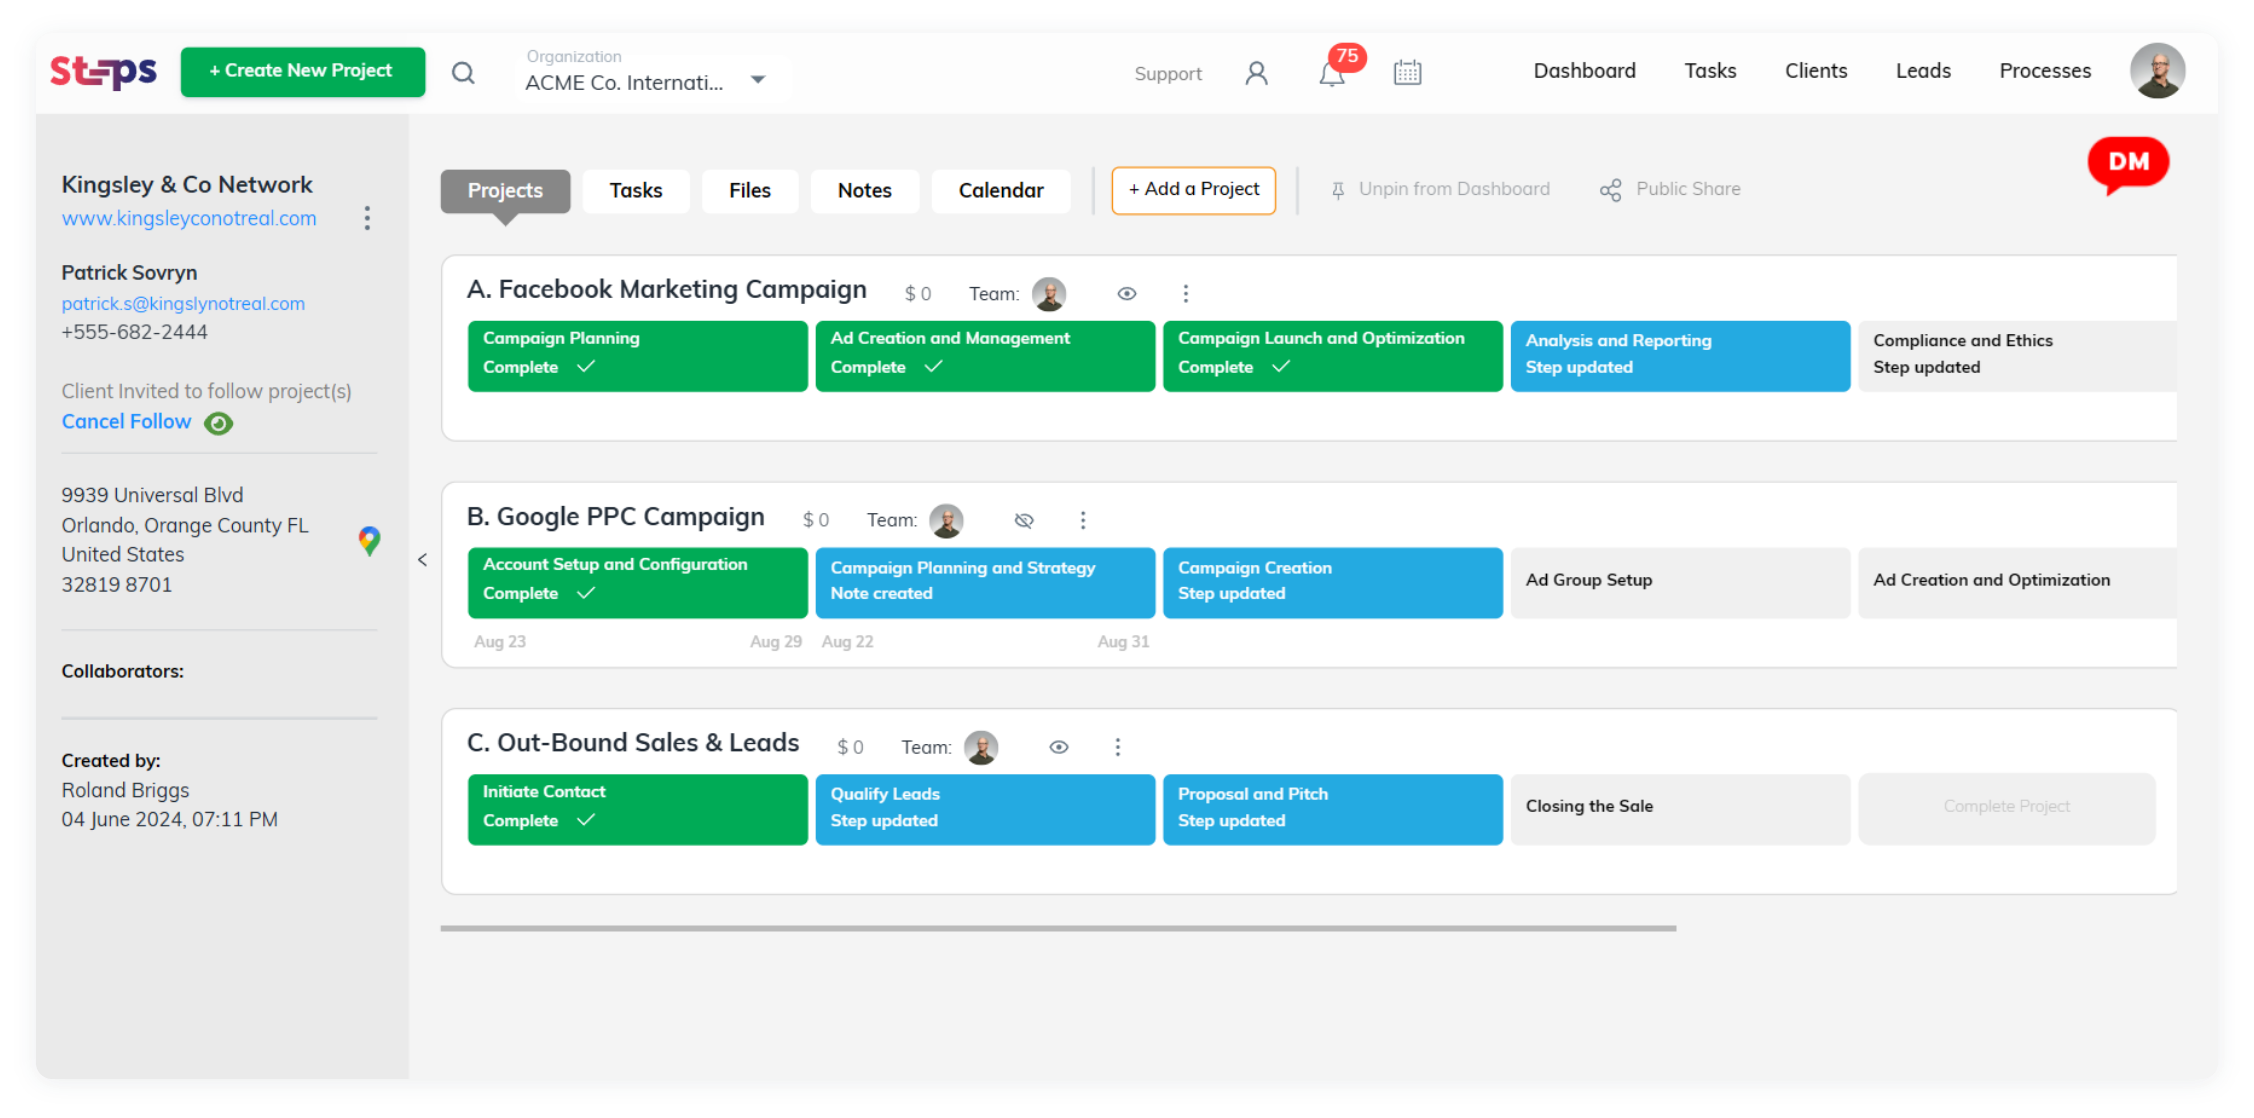Toggle the crossed-out eye on Google PPC Campaign

click(x=1023, y=520)
